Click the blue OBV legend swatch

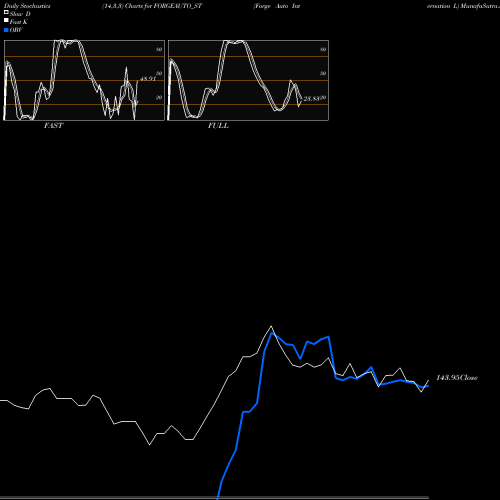coord(6,30)
